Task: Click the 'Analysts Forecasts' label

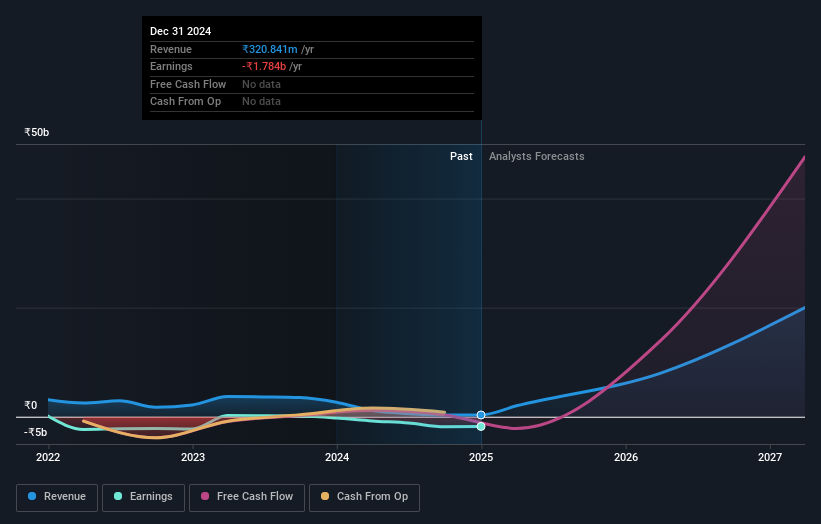Action: point(537,157)
